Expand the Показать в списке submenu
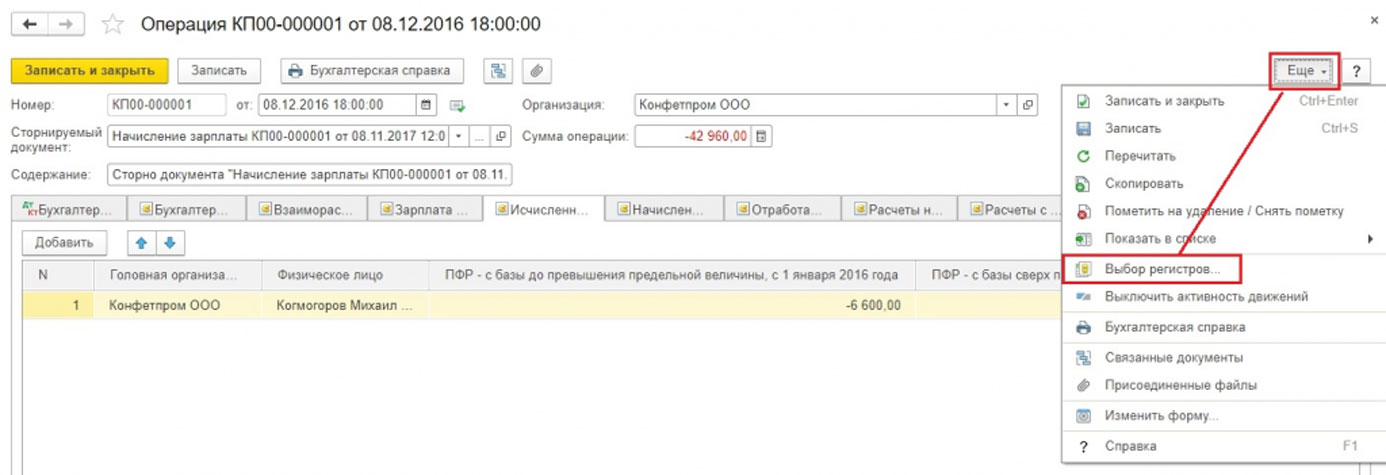The height and width of the screenshot is (475, 1386). [1369, 239]
